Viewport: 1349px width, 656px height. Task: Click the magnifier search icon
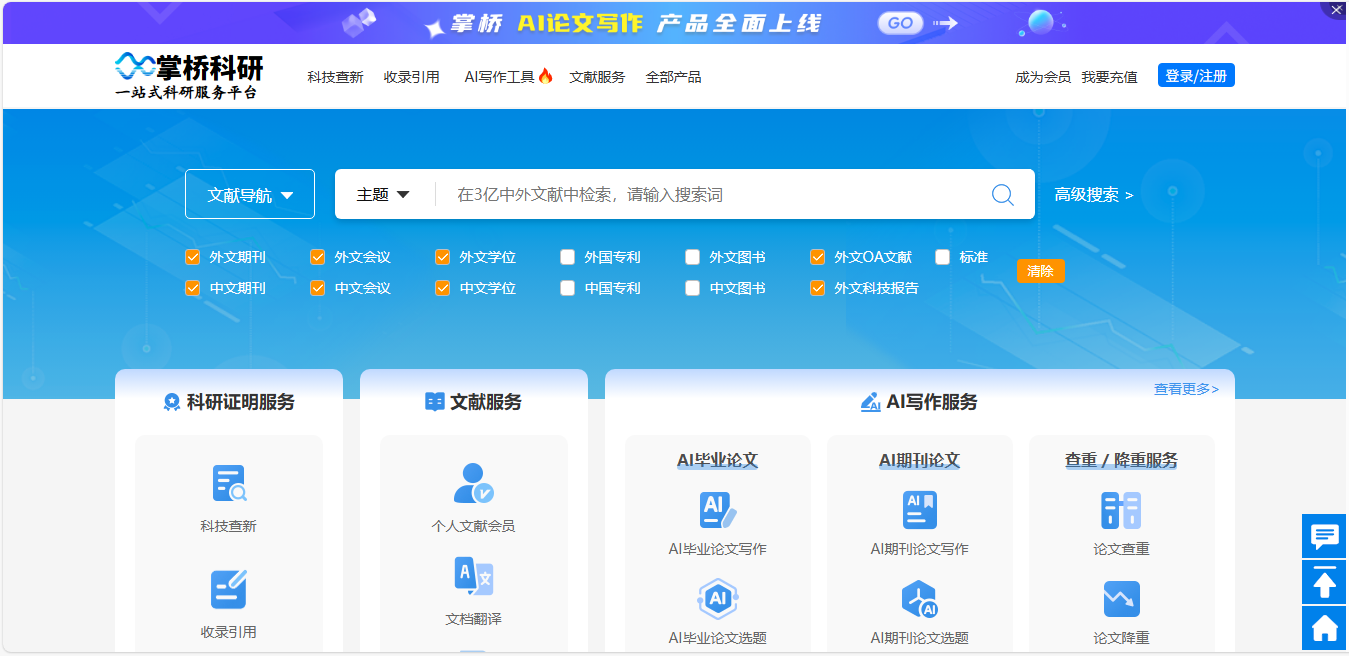1002,195
